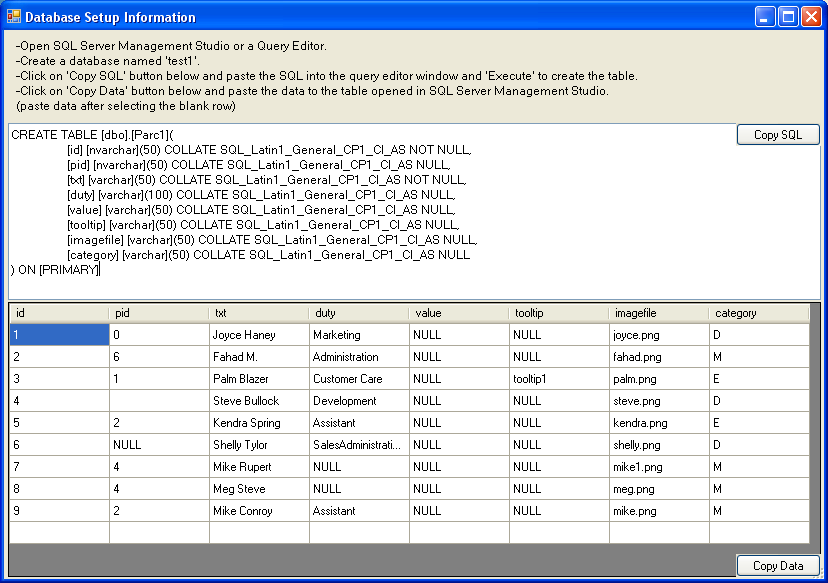This screenshot has height=583, width=828.
Task: Maximize the Database Setup Information window
Action: point(788,17)
